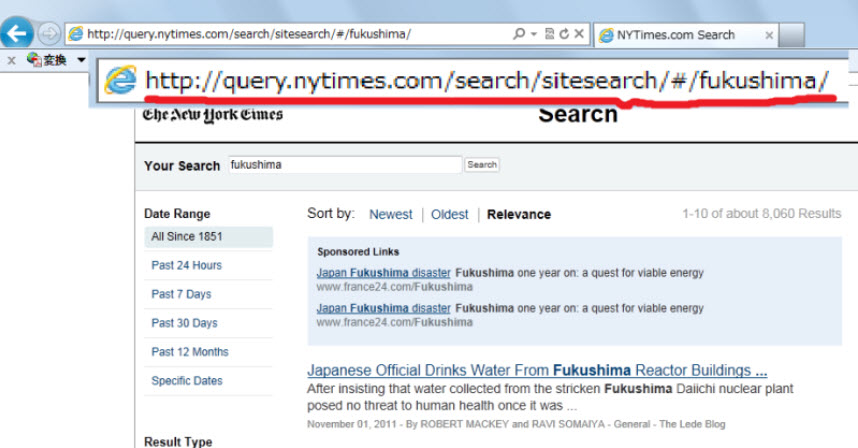Click the Search button beside the query field
This screenshot has width=858, height=448.
point(482,165)
